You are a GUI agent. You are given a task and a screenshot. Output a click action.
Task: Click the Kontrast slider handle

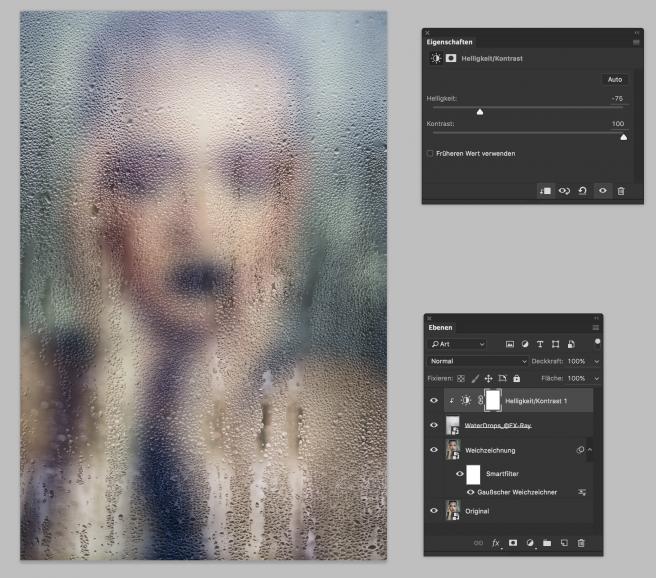623,137
